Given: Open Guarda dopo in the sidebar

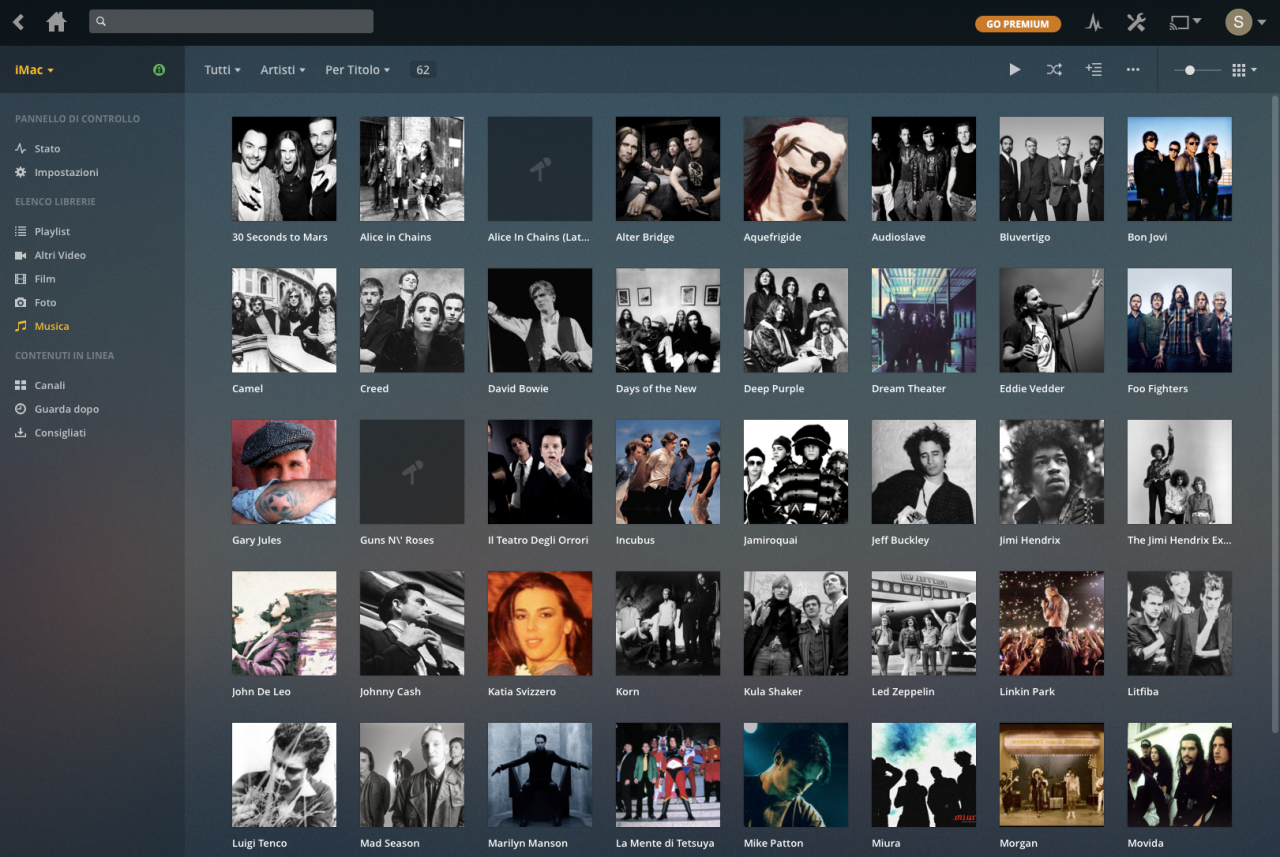Looking at the screenshot, I should (66, 409).
